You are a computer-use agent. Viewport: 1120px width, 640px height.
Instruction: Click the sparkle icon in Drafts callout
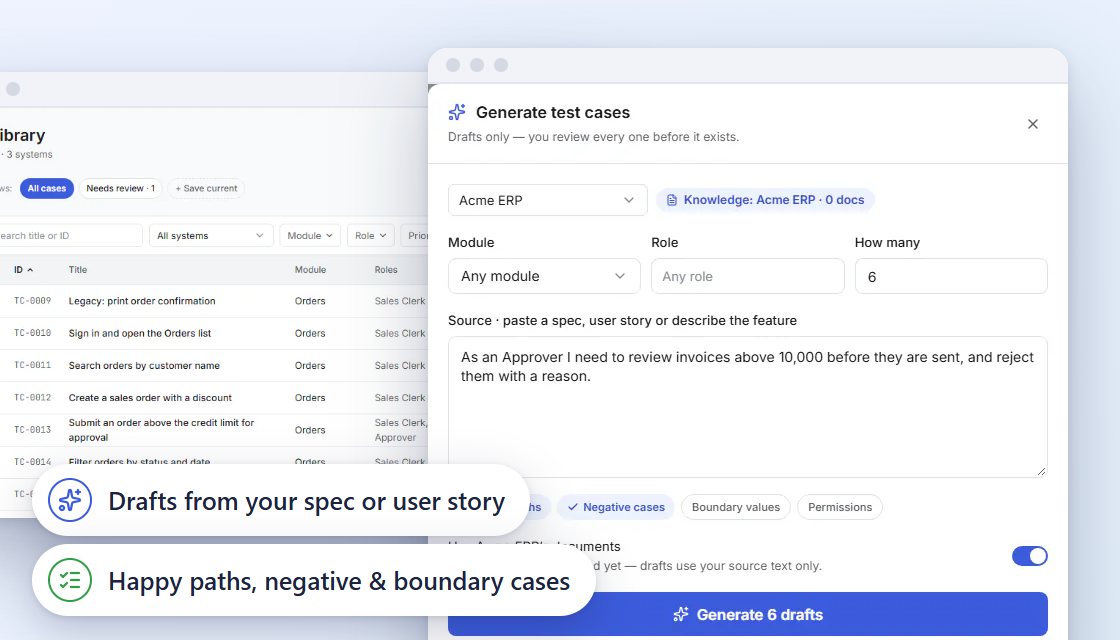click(70, 500)
